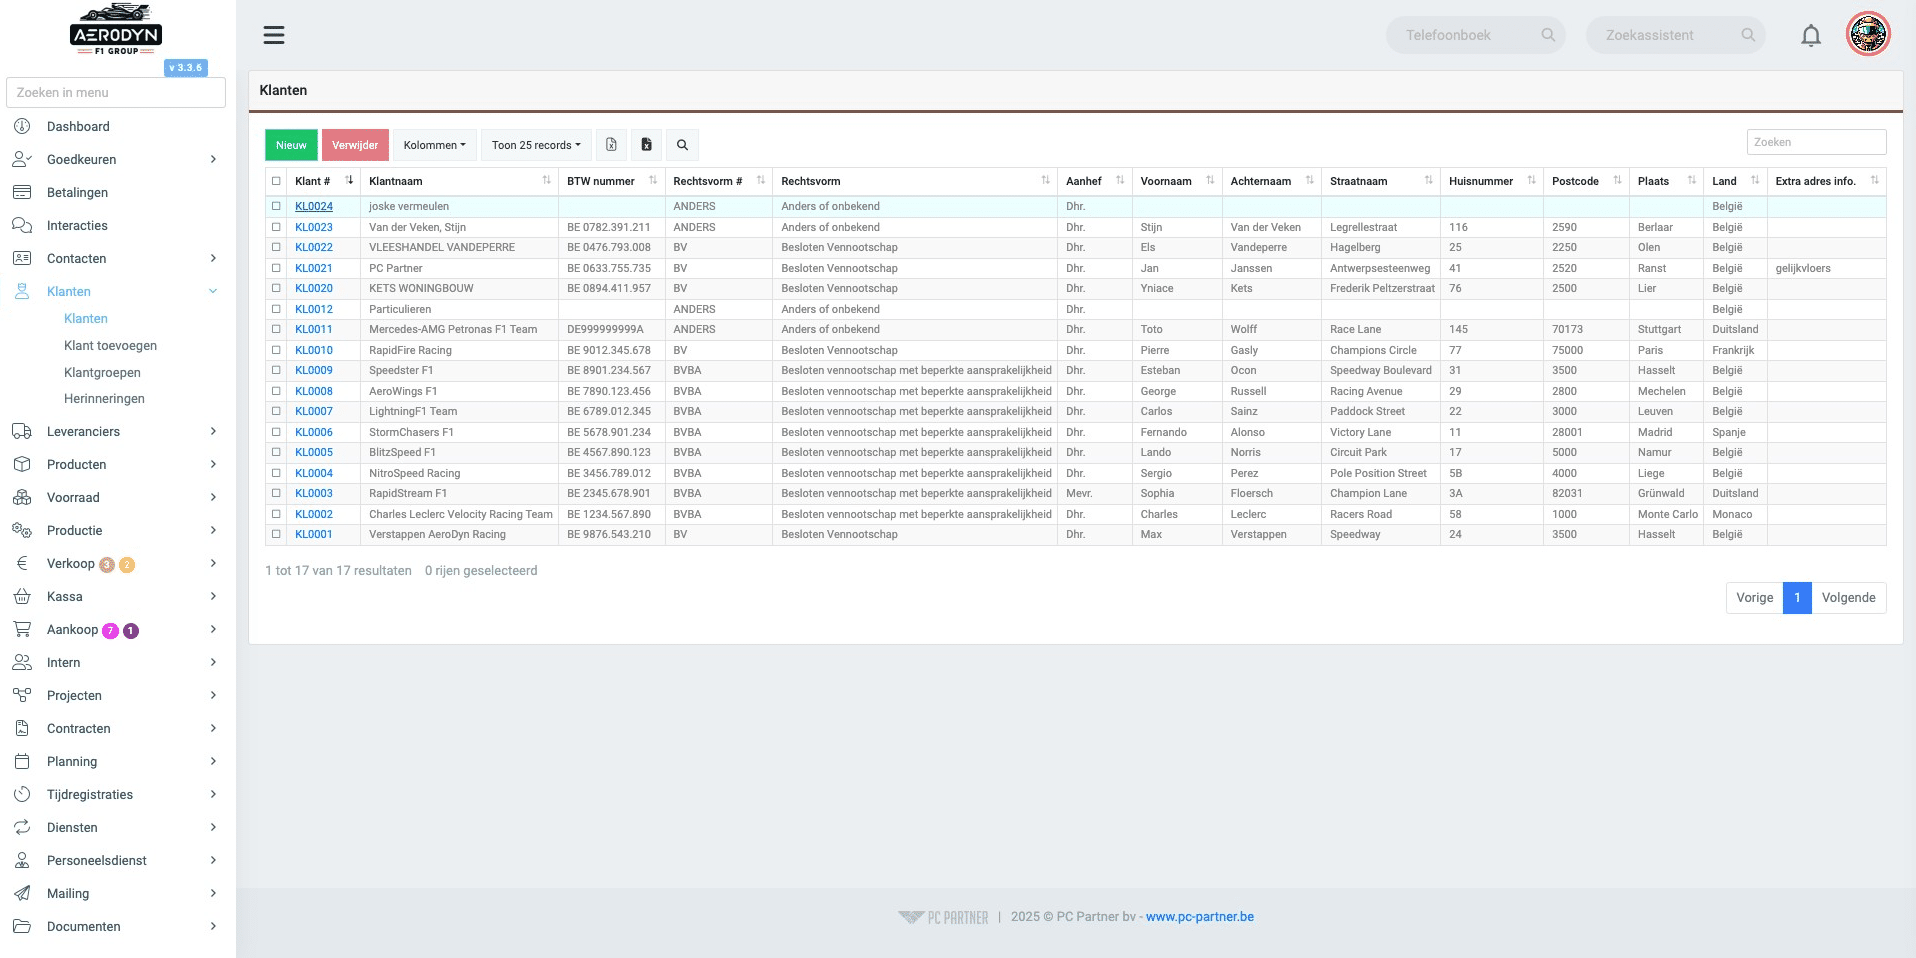Check the row checkbox for KL0024

(x=276, y=206)
